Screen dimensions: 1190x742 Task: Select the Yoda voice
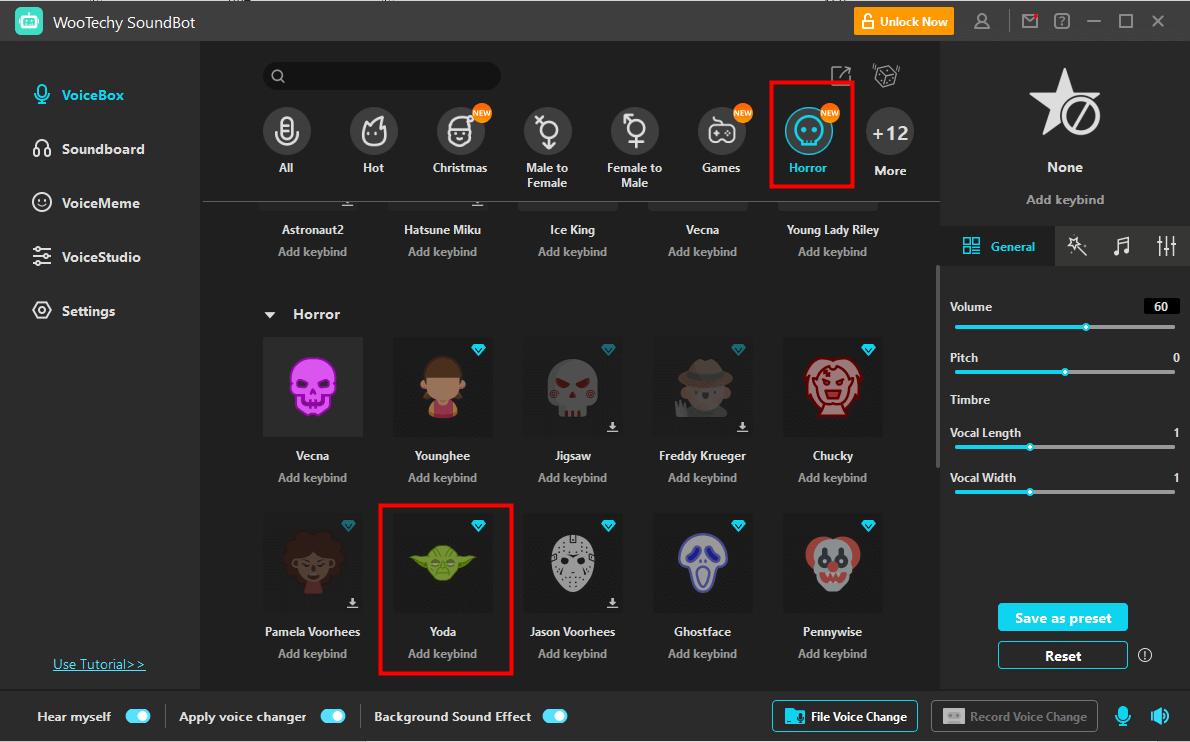(x=442, y=563)
